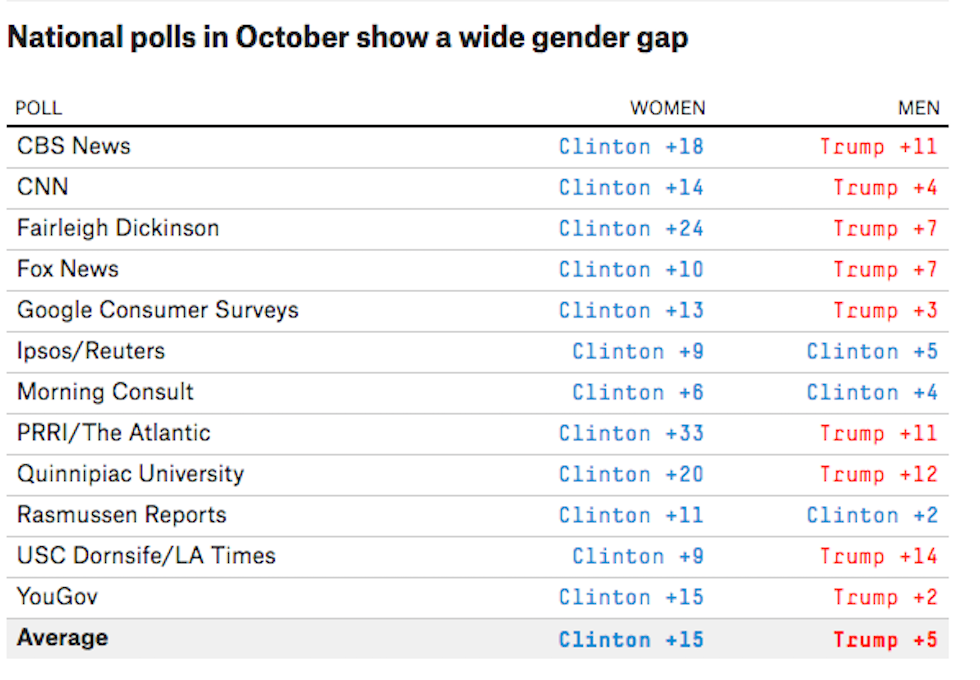Select the Fairleigh Dickinson poll name

[x=118, y=228]
